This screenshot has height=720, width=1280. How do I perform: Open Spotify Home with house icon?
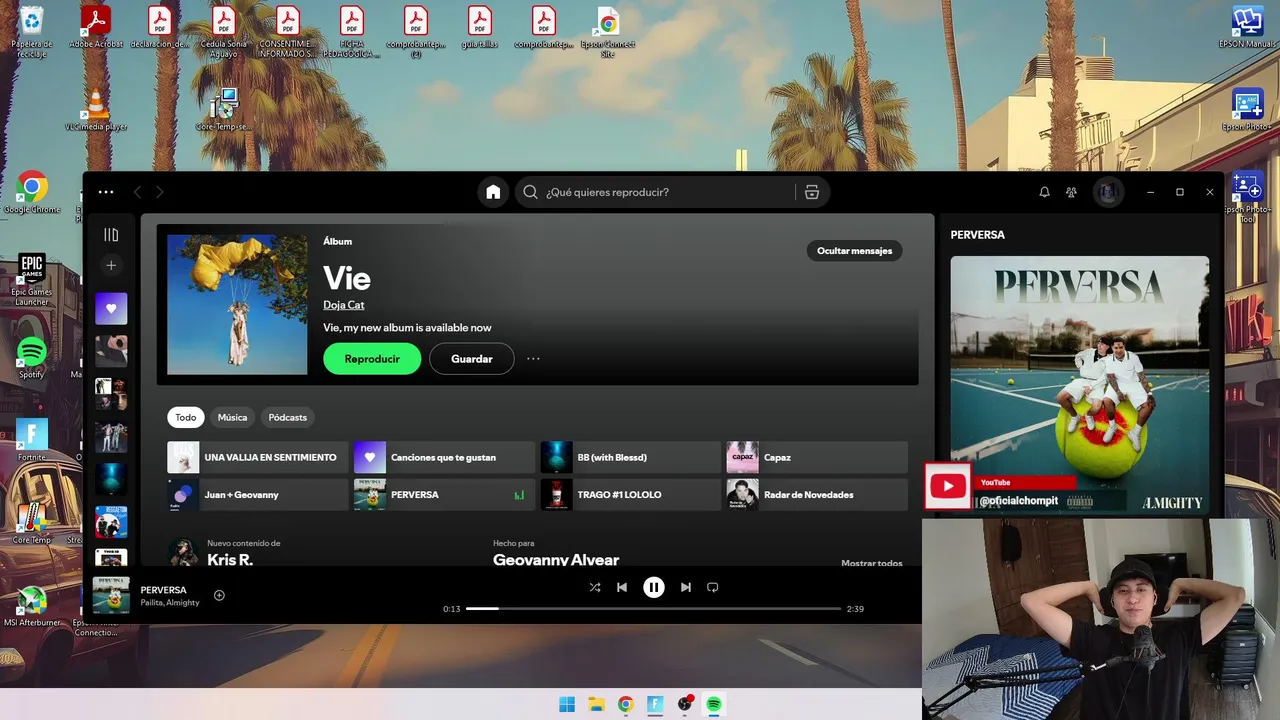point(493,192)
